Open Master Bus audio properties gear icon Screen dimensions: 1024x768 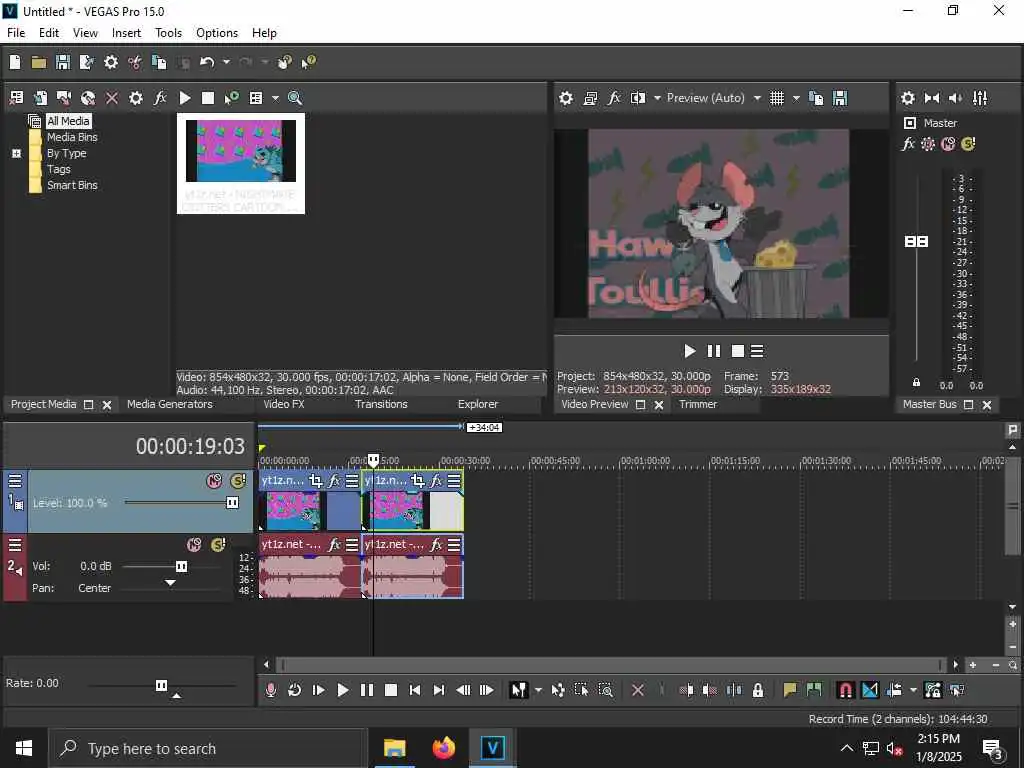tap(908, 98)
